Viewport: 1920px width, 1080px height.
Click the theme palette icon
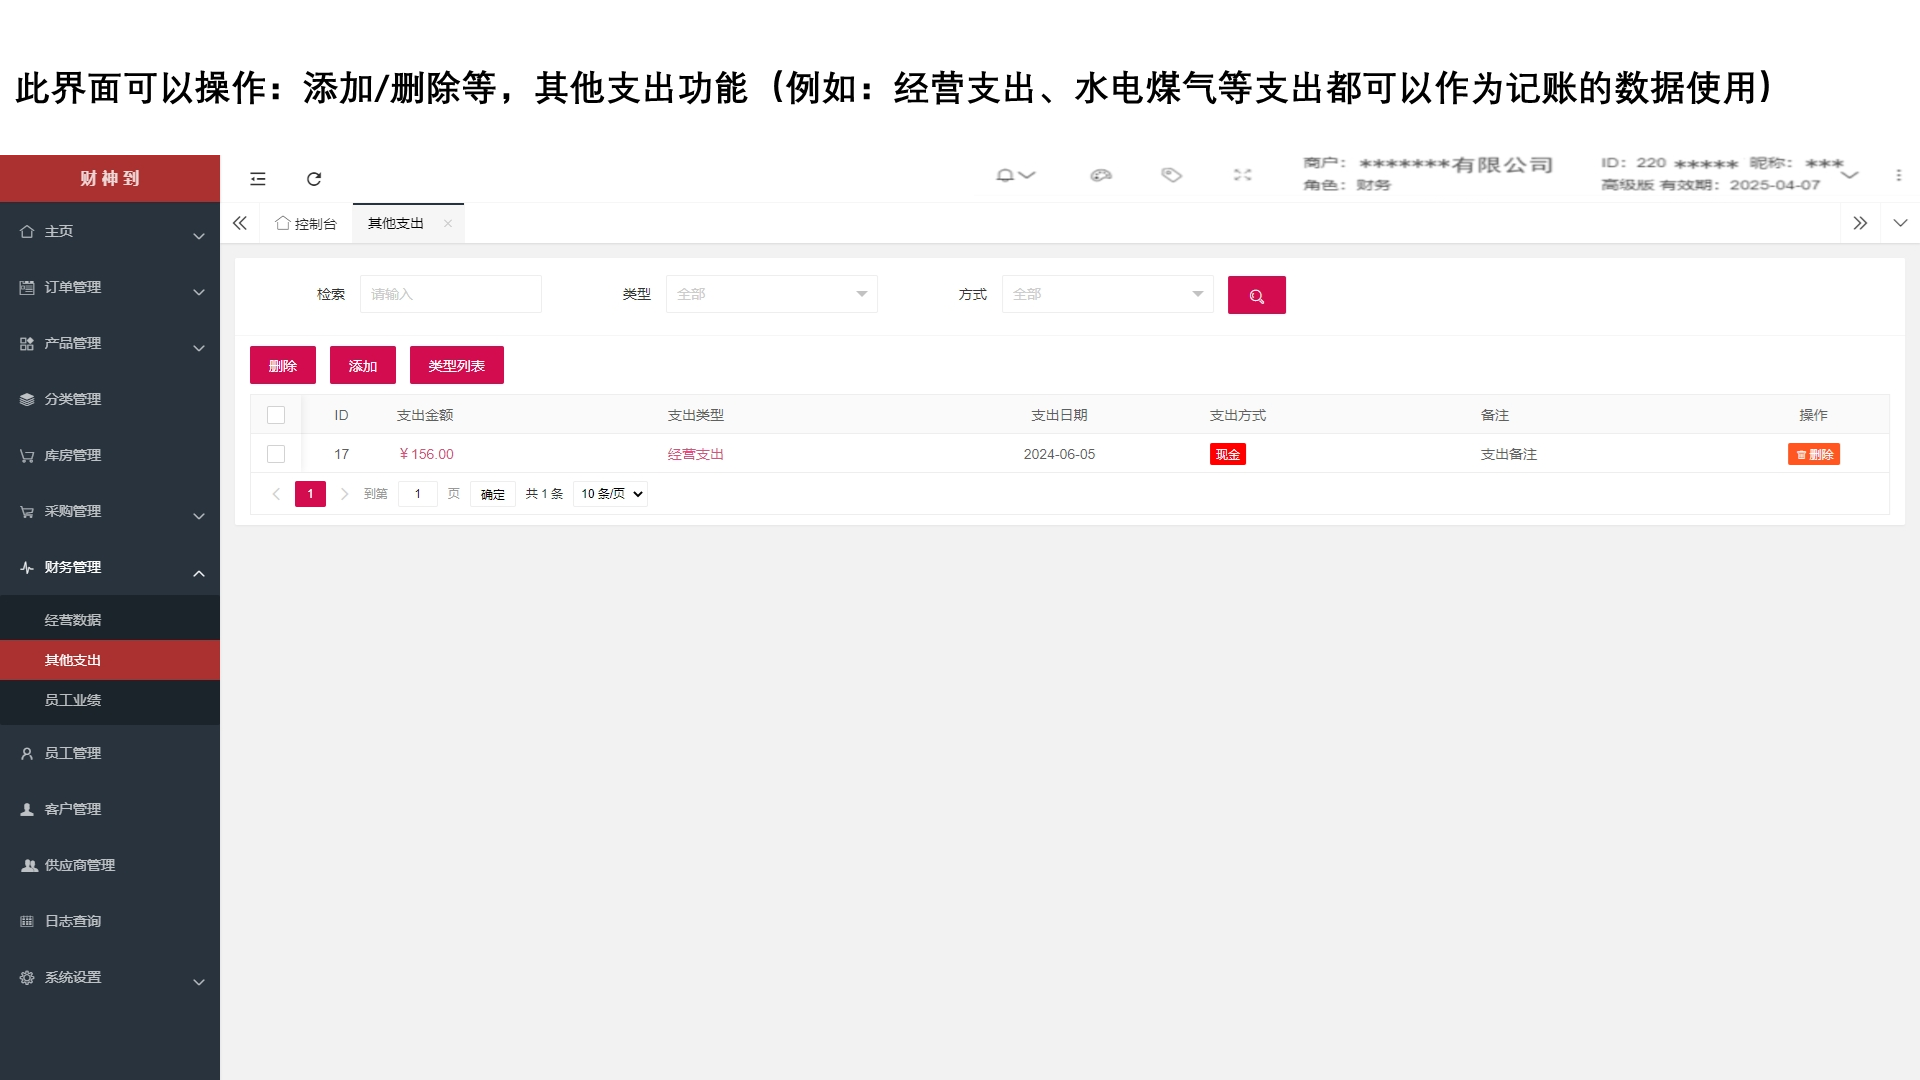1101,175
